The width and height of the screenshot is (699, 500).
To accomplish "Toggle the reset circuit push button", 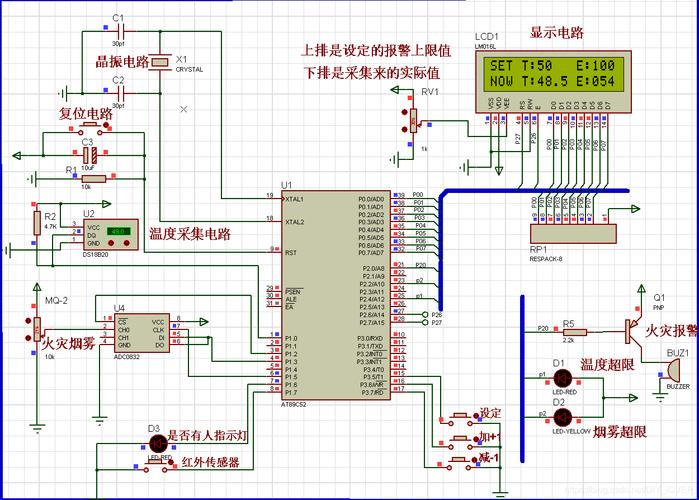I will click(90, 128).
